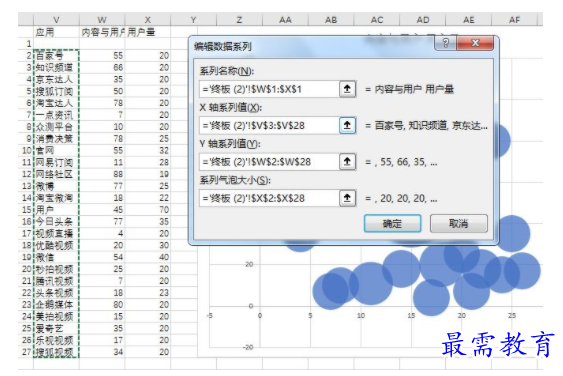Open help in the edit series dialog
Image resolution: width=563 pixels, height=376 pixels.
point(446,43)
